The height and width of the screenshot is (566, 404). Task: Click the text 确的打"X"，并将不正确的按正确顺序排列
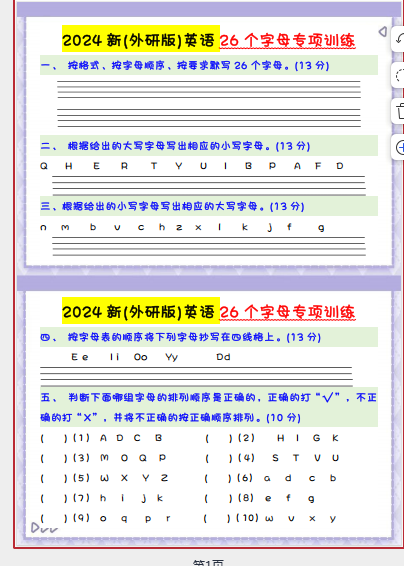pyautogui.click(x=170, y=418)
